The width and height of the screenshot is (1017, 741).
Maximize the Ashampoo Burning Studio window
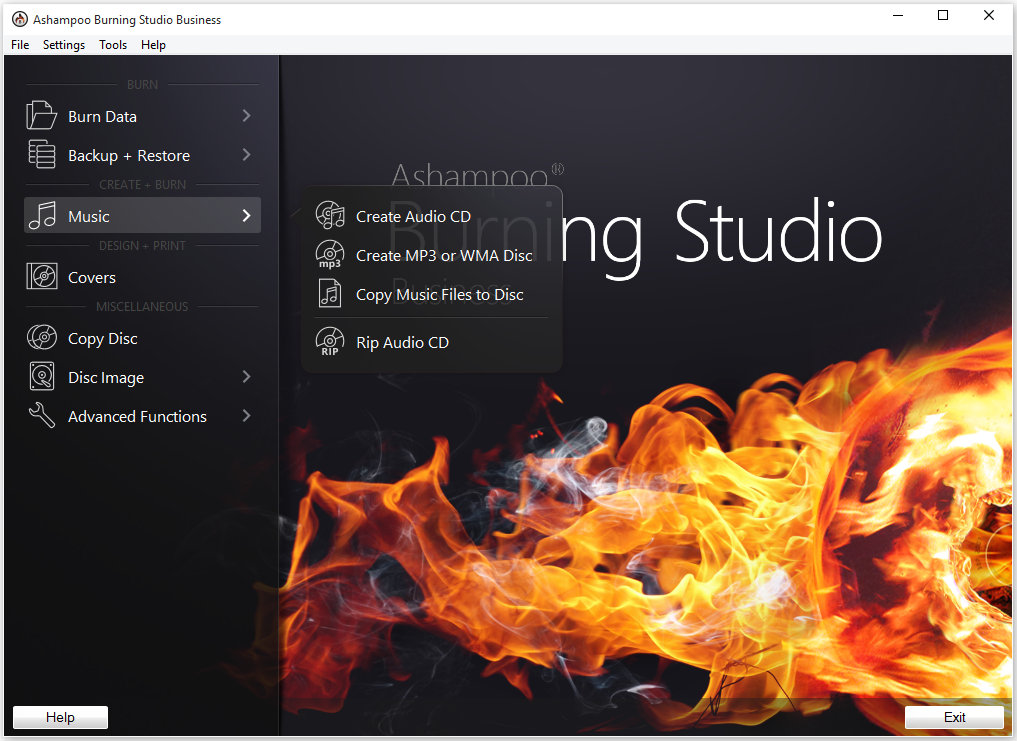coord(943,16)
